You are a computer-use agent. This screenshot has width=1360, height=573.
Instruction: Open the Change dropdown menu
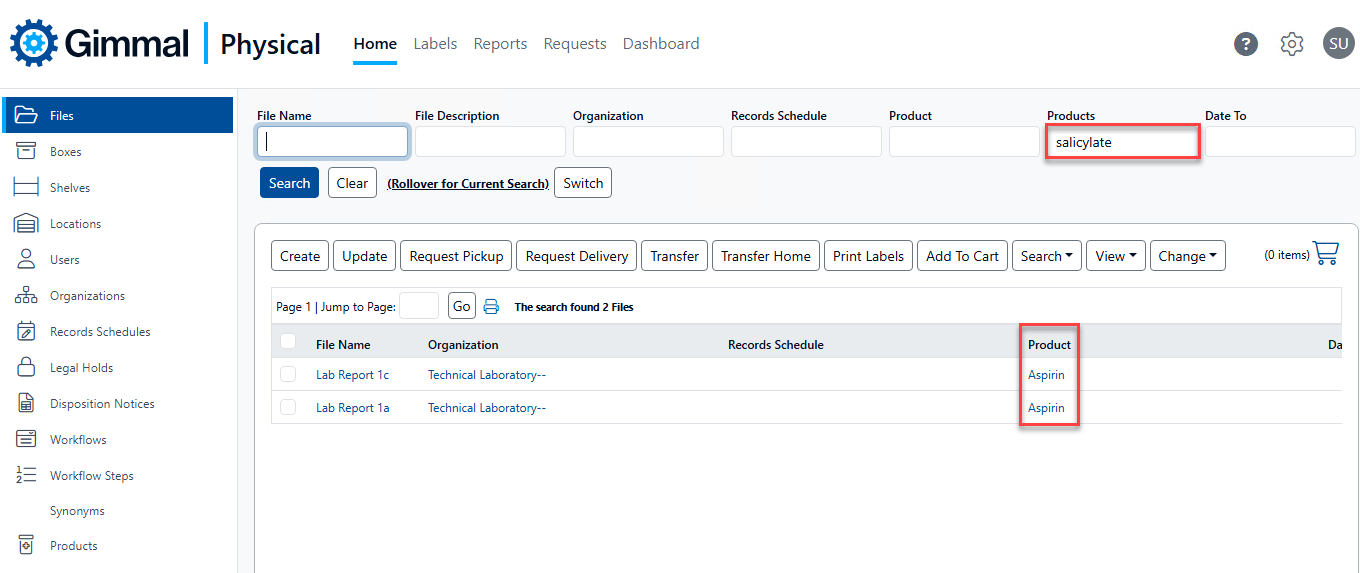point(1187,256)
